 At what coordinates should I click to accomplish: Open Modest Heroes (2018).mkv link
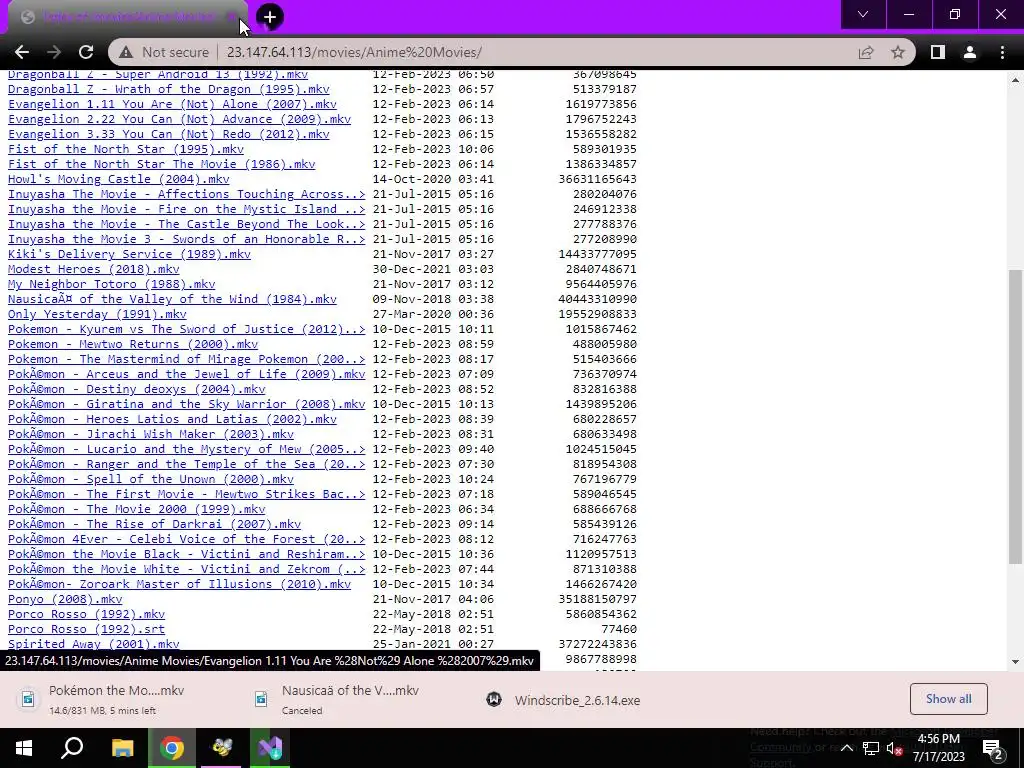(93, 270)
